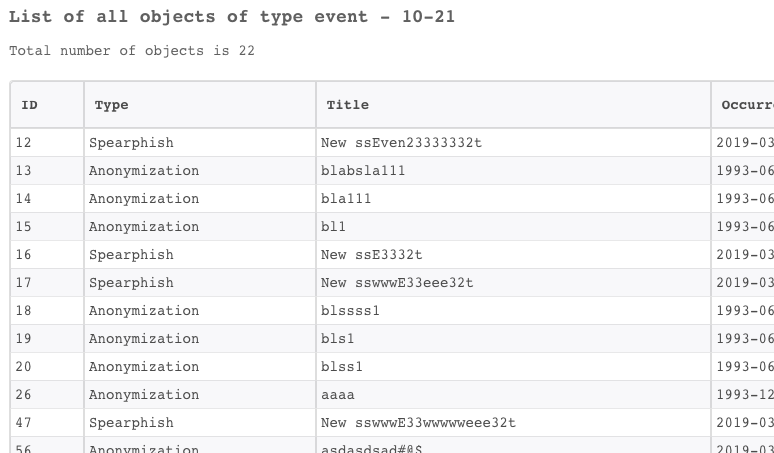774x453 pixels.
Task: Click the title 'New sswwwE33eee32t'
Action: click(x=397, y=283)
